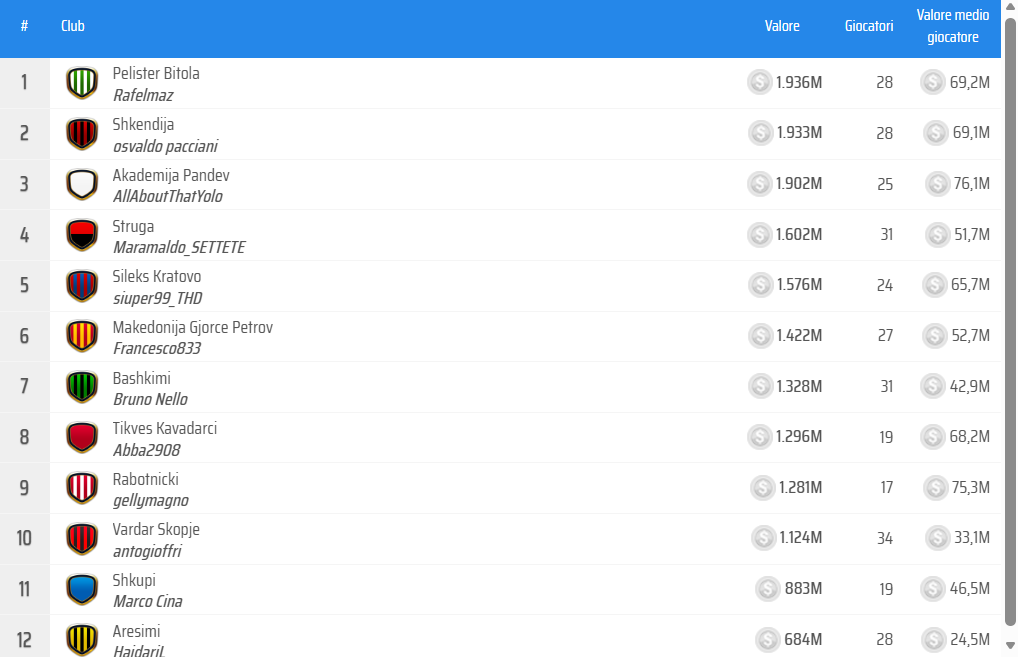Sort by the Valore column header
This screenshot has height=657, width=1018.
pyautogui.click(x=782, y=26)
